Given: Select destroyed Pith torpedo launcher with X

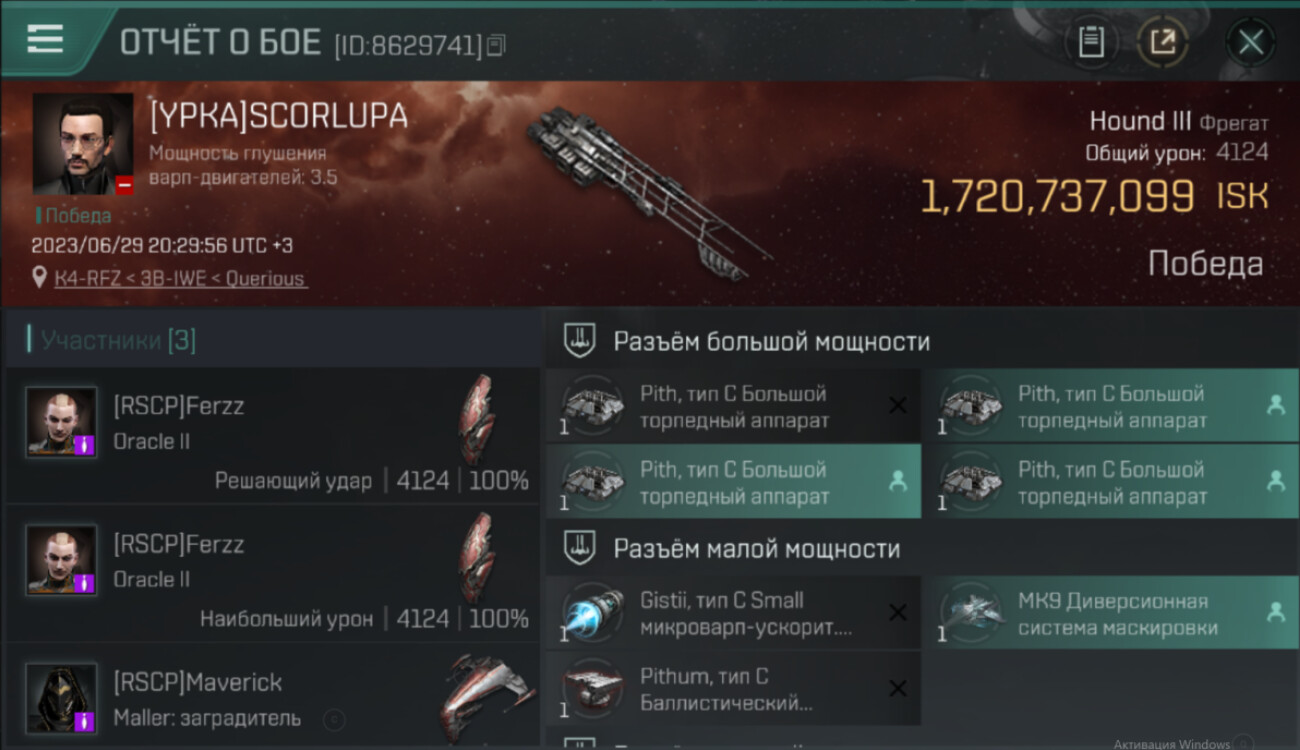Looking at the screenshot, I should point(733,407).
